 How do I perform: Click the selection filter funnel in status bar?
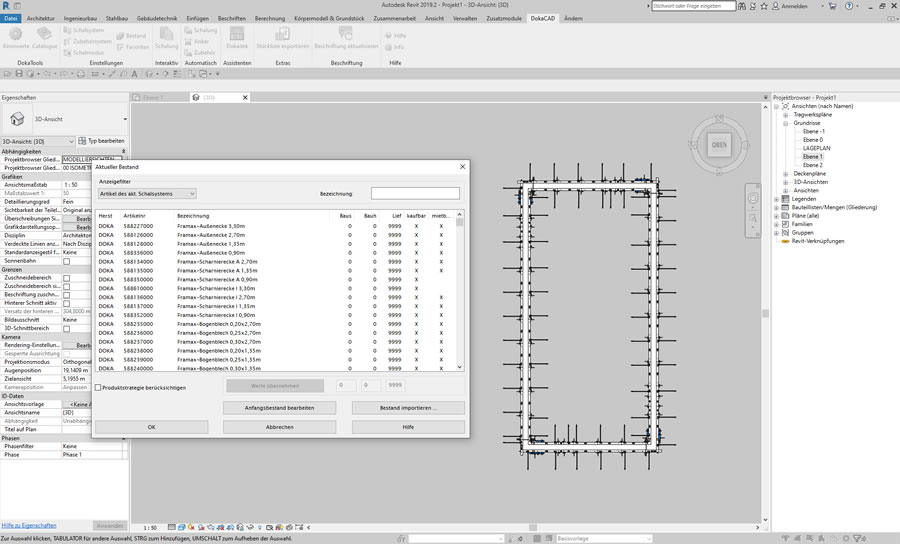(858, 538)
